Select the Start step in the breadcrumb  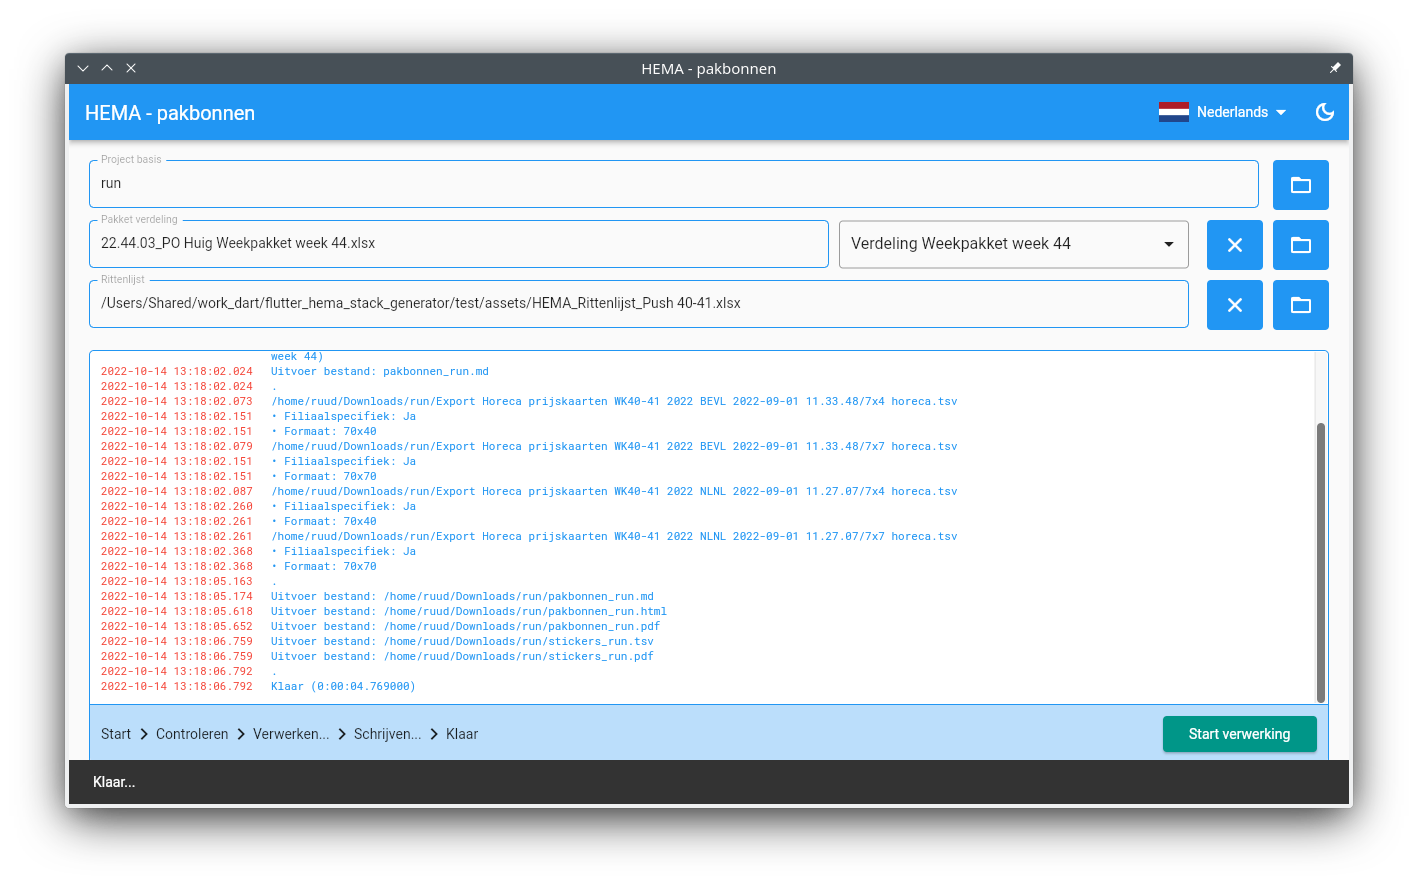pyautogui.click(x=116, y=734)
